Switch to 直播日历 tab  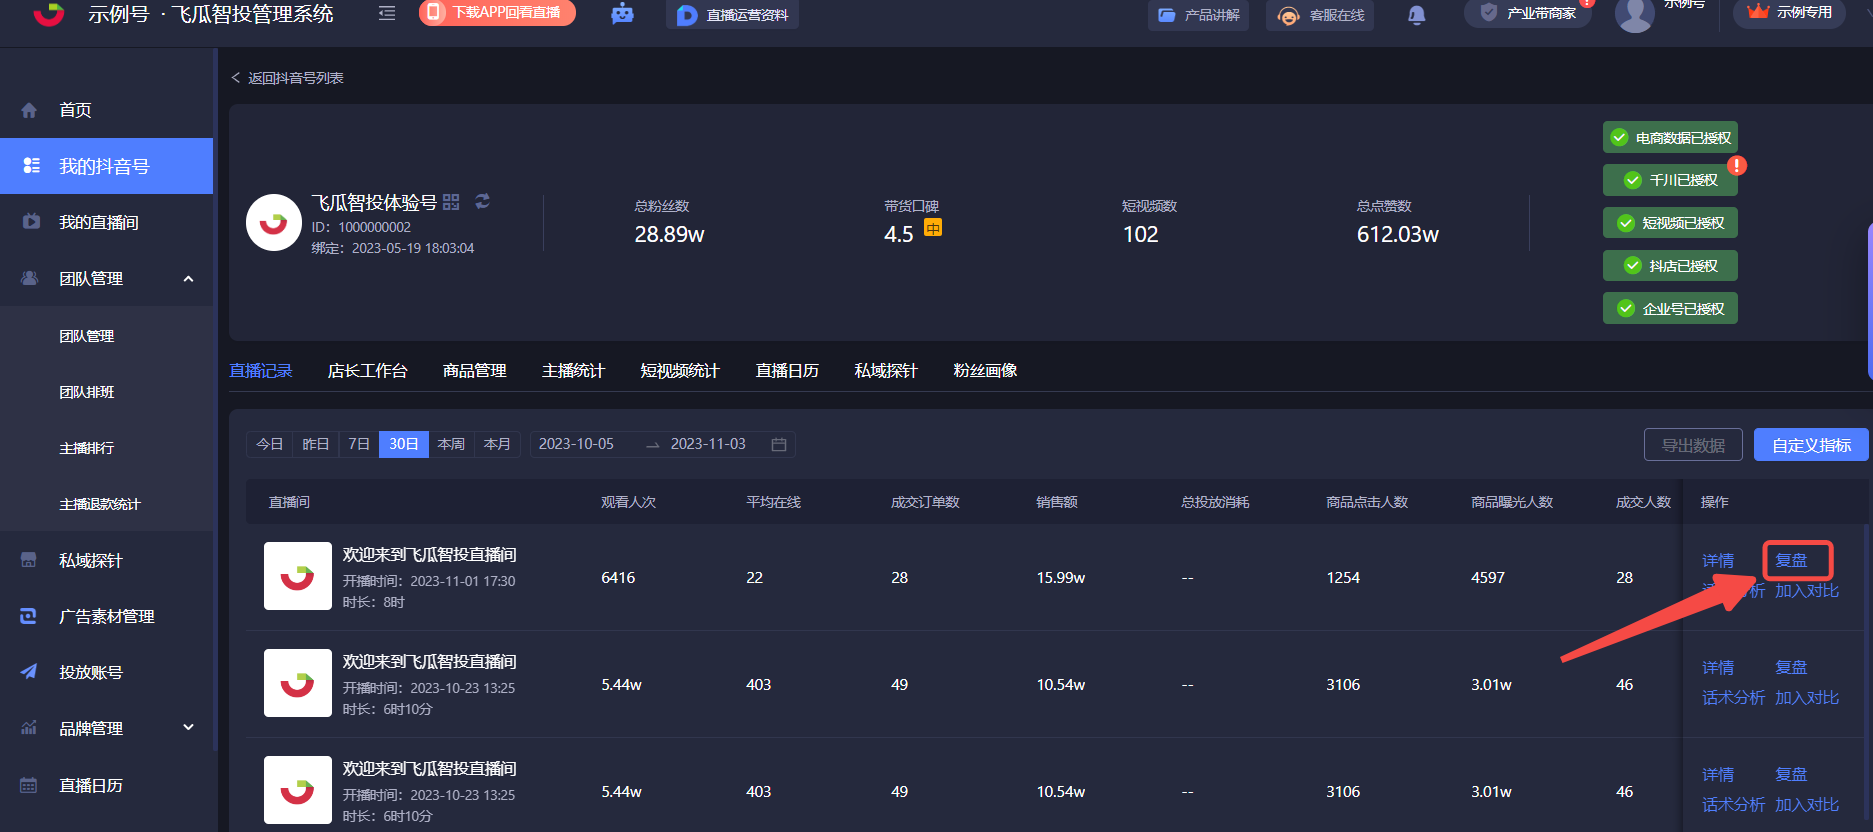pyautogui.click(x=787, y=371)
